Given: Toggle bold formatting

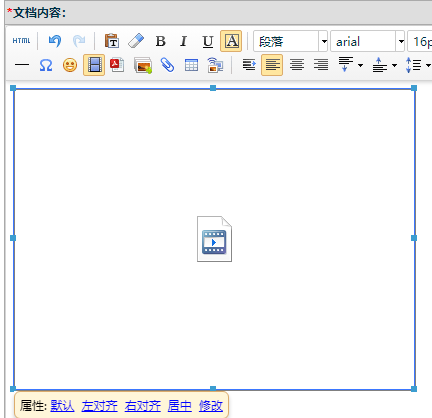Looking at the screenshot, I should click(x=160, y=41).
